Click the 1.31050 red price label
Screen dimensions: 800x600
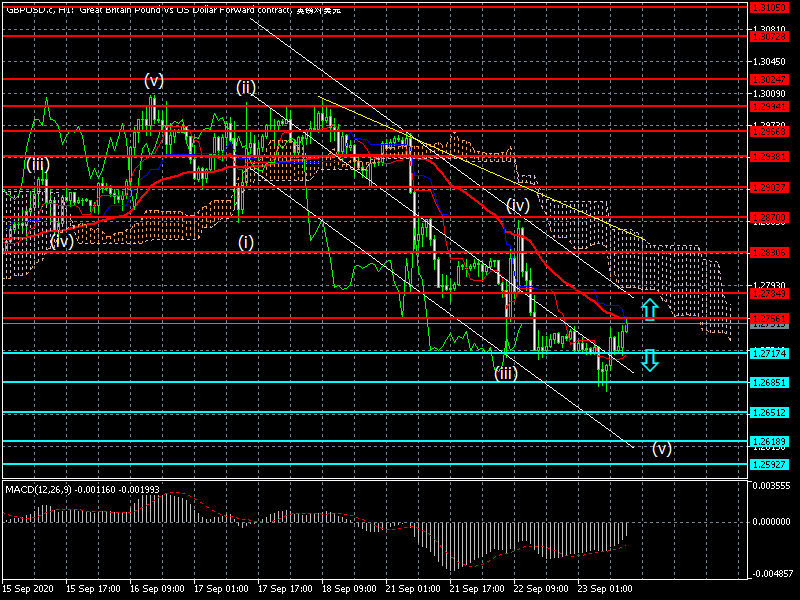[769, 5]
